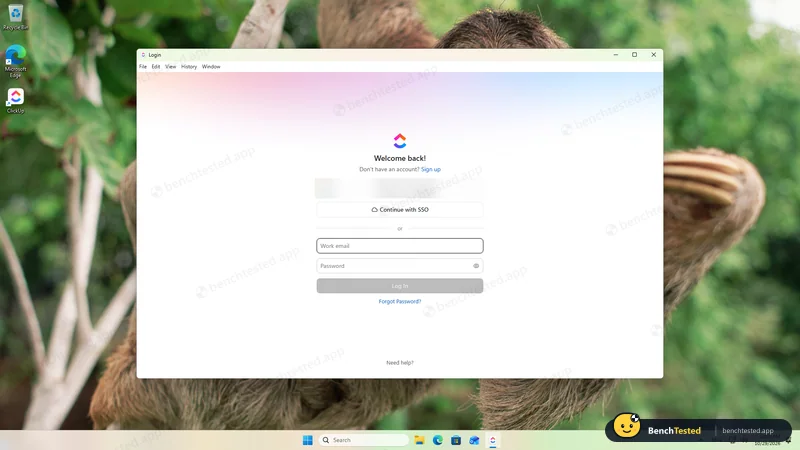
Task: Open the Edit menu
Action: point(156,67)
